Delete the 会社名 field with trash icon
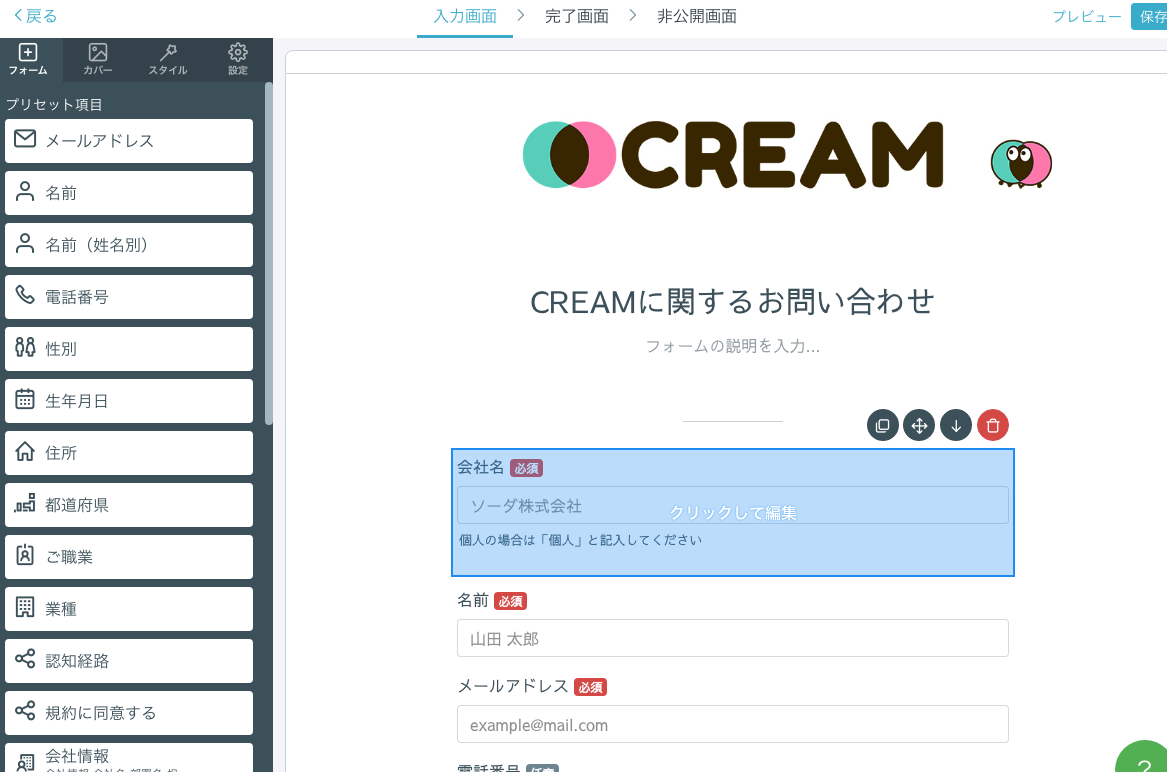 click(993, 426)
